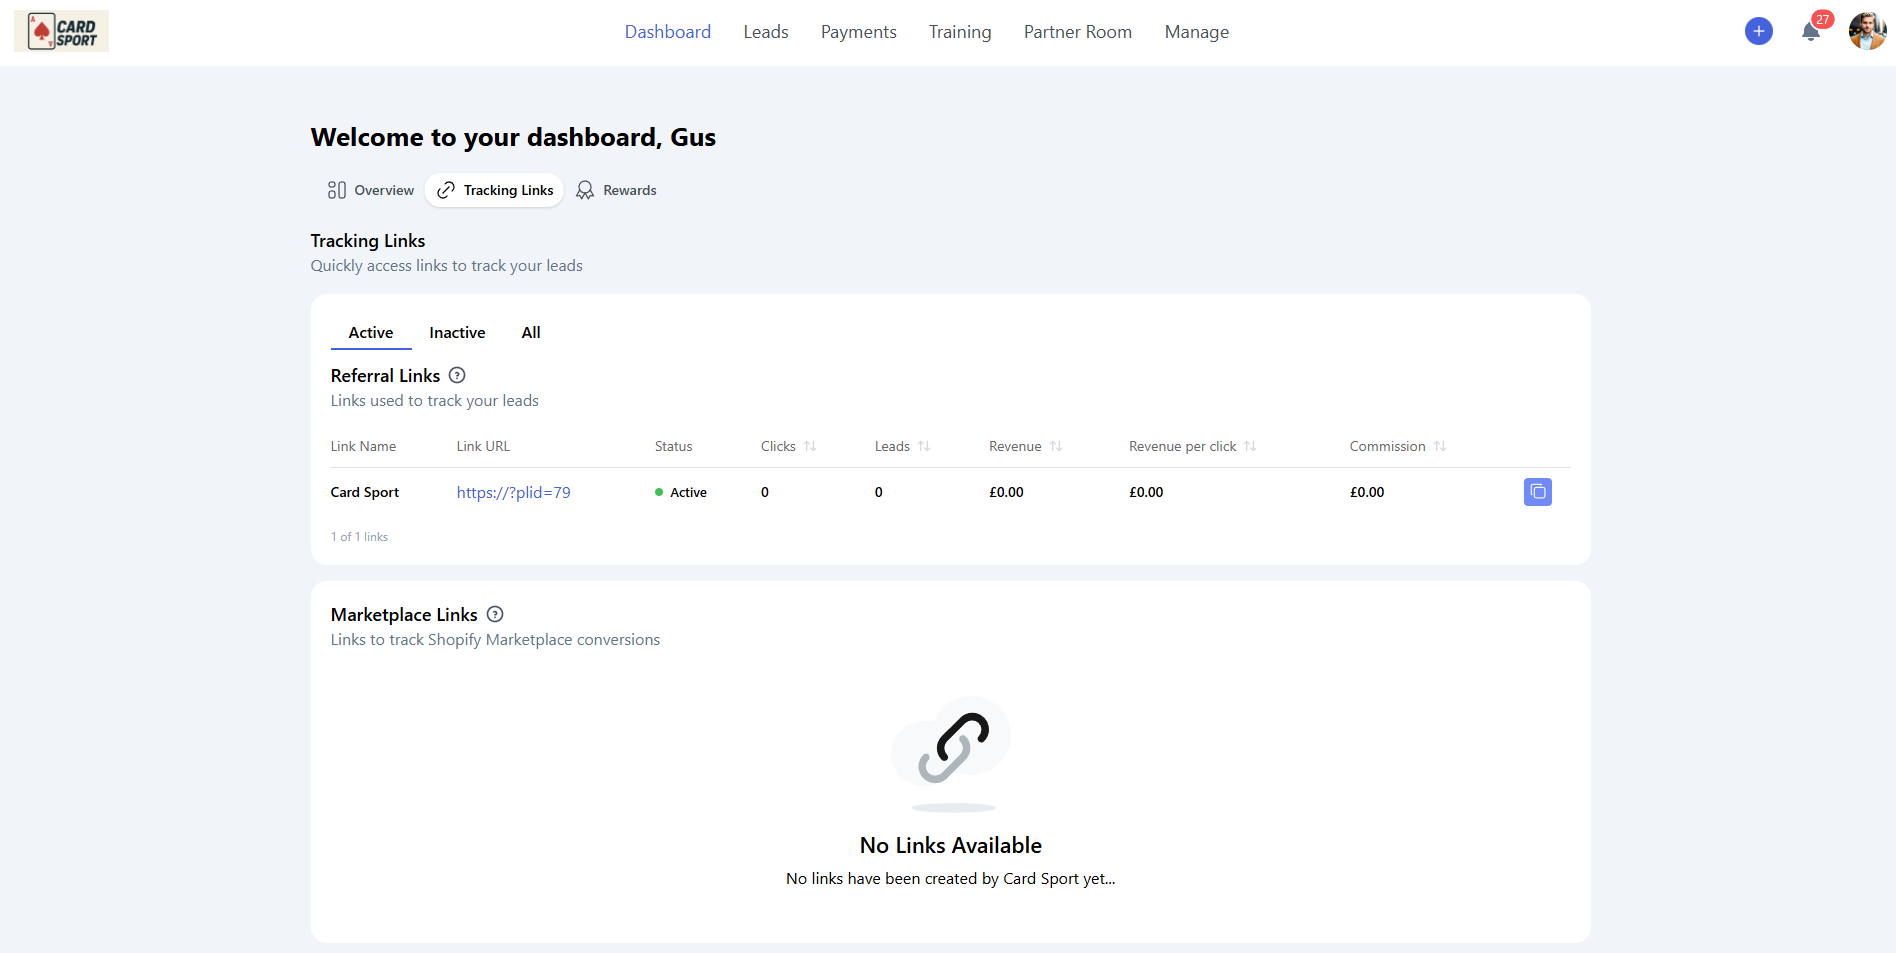This screenshot has height=953, width=1896.
Task: Navigate to Partner Room
Action: pos(1077,32)
